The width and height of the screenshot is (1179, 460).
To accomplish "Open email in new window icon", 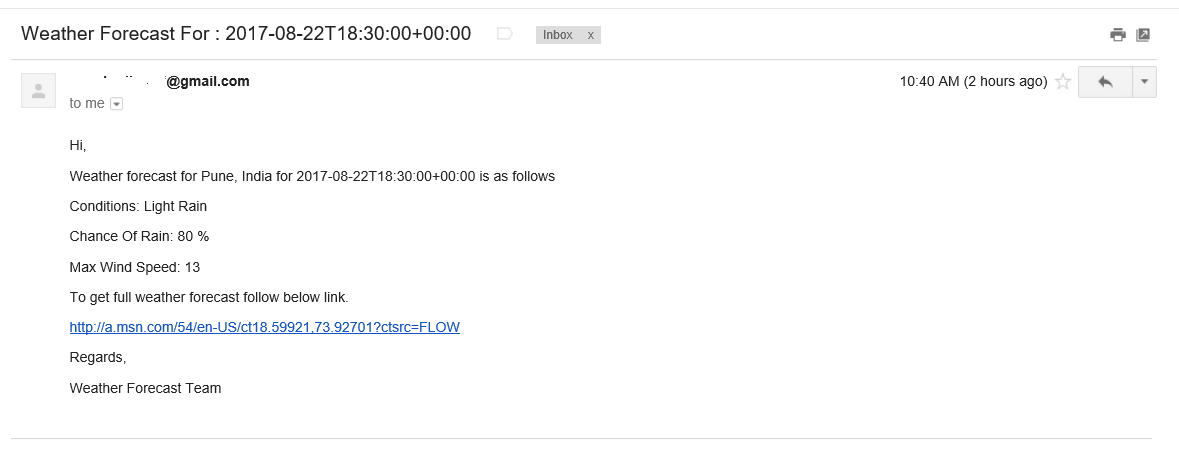I will click(x=1143, y=35).
